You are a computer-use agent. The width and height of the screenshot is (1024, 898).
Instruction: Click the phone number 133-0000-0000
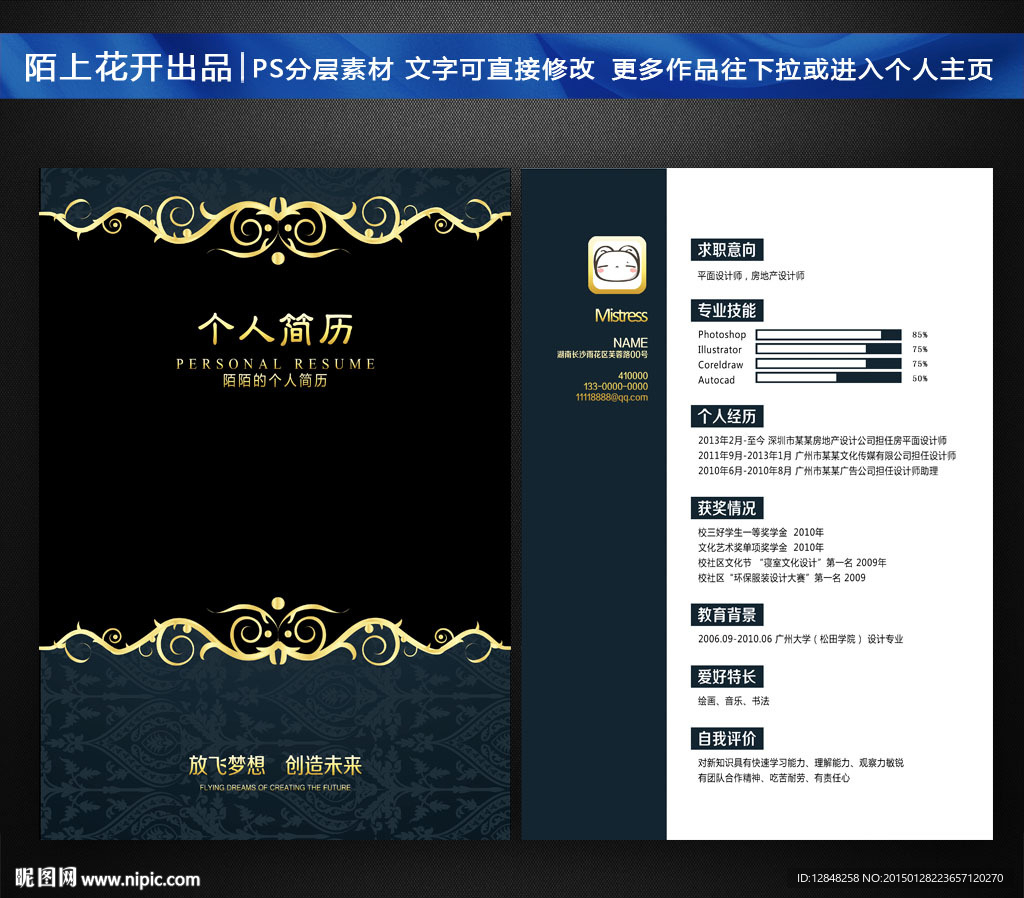tap(616, 386)
